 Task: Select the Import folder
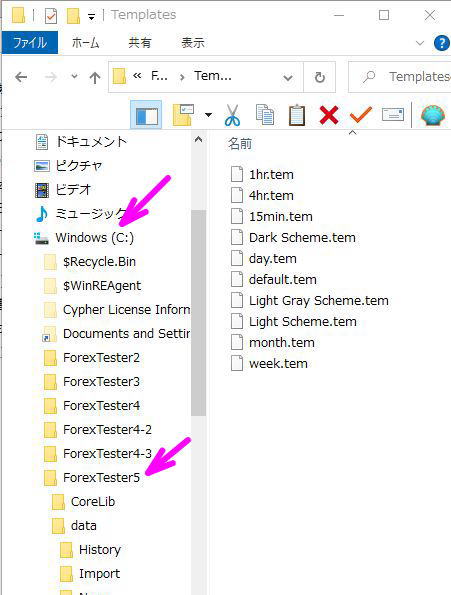(99, 573)
